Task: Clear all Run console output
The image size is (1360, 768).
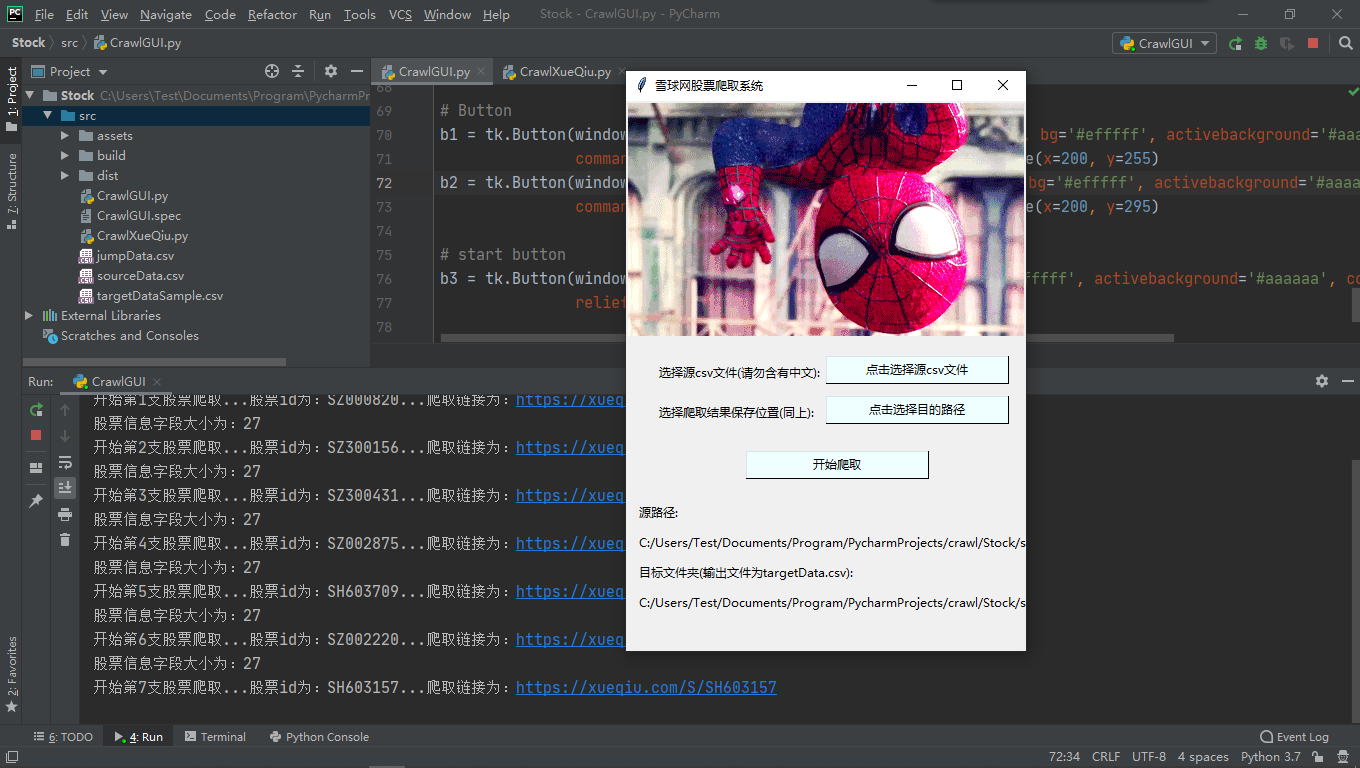Action: click(65, 540)
